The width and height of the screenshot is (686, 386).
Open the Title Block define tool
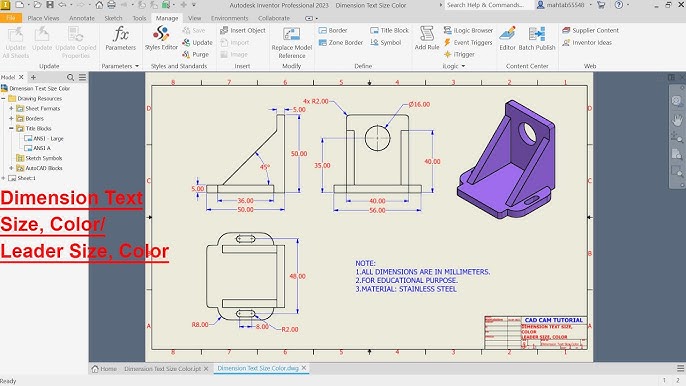pos(389,30)
